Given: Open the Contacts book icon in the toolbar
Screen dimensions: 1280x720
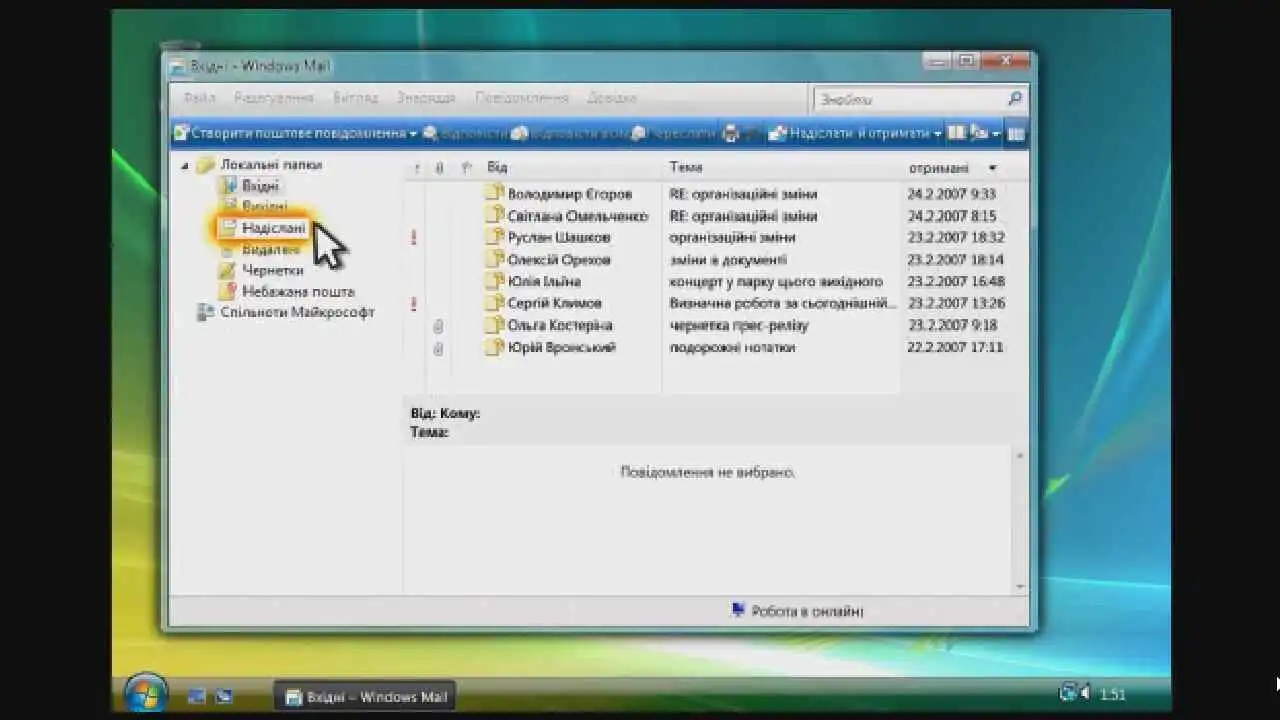Looking at the screenshot, I should coord(957,133).
